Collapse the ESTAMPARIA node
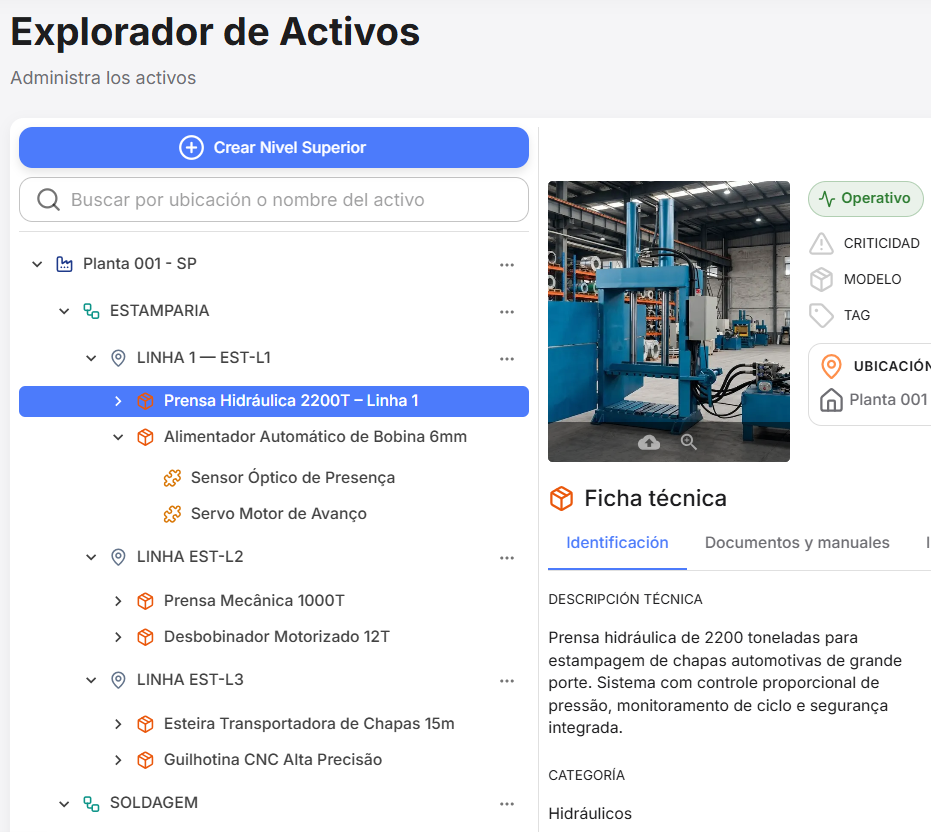This screenshot has height=832, width=931. click(x=64, y=311)
